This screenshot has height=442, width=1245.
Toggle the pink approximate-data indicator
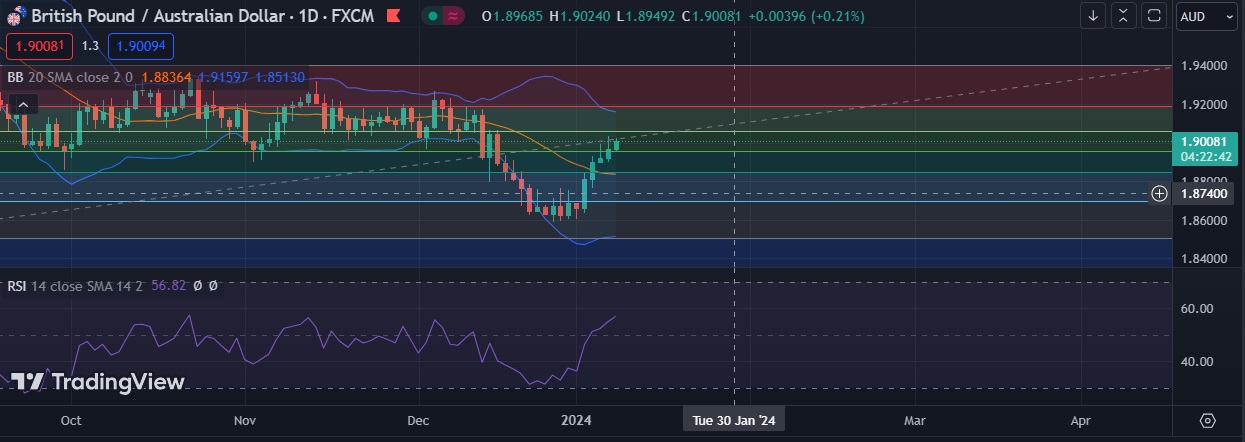coord(455,16)
